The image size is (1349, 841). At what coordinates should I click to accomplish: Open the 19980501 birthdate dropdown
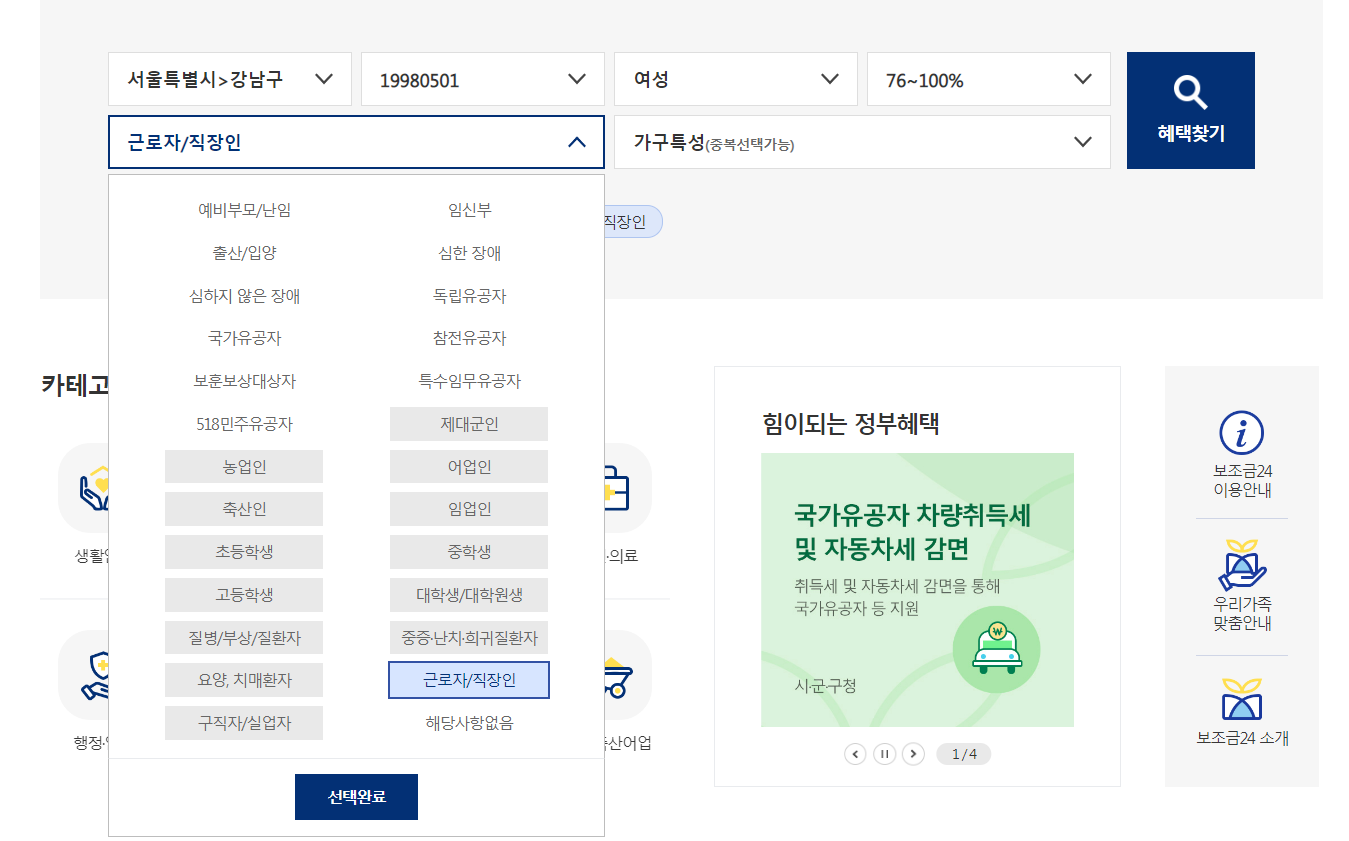click(483, 79)
